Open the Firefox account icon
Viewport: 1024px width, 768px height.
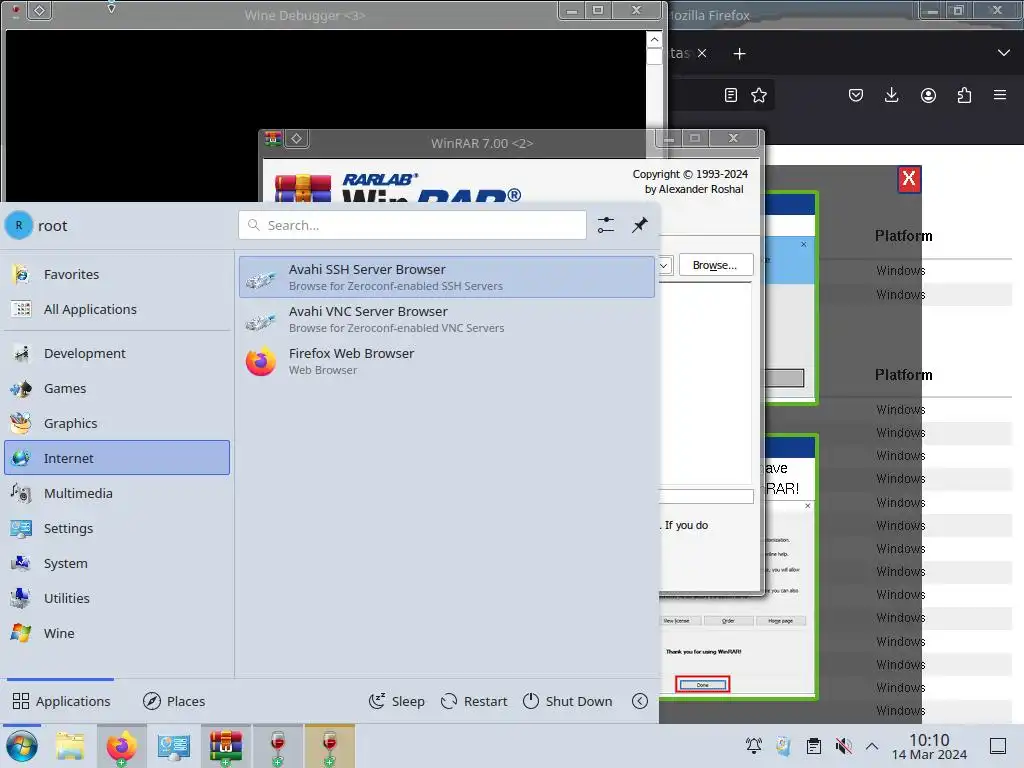[x=928, y=95]
